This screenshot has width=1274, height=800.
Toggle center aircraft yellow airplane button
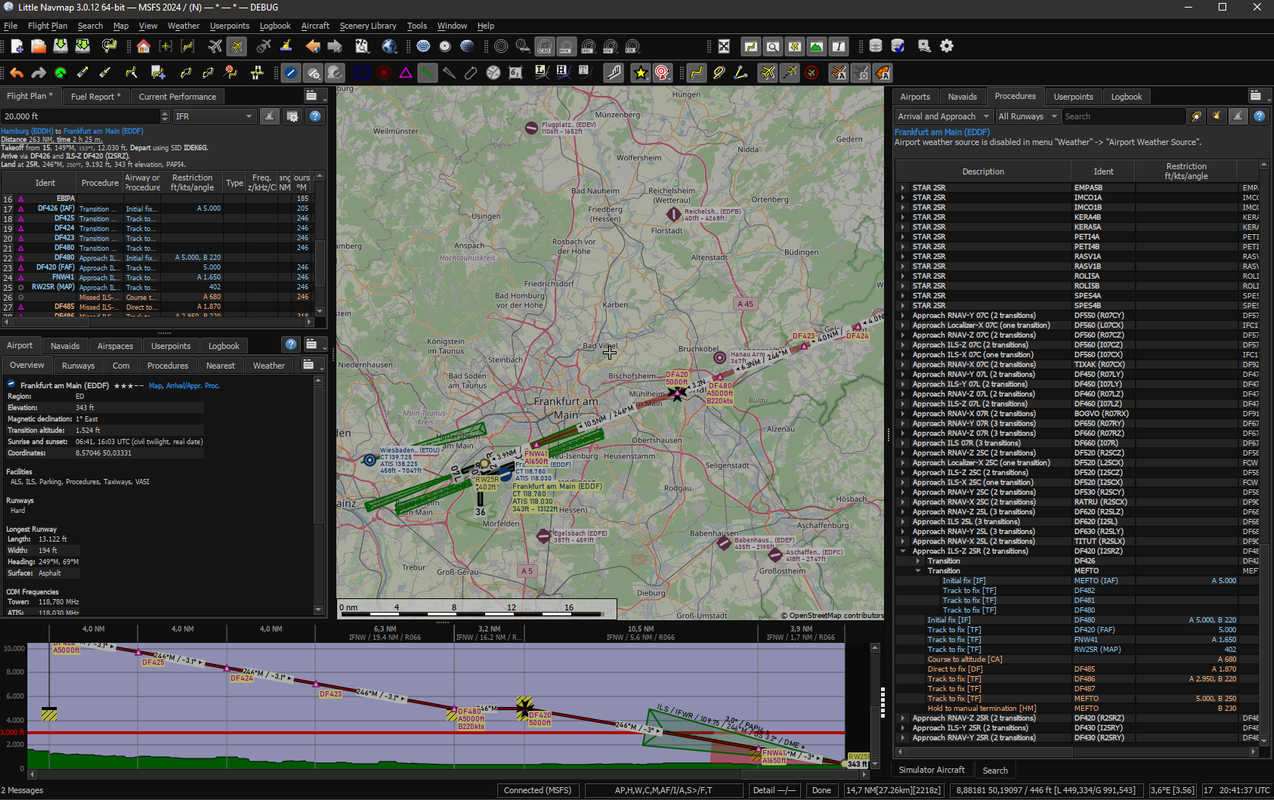tap(237, 46)
